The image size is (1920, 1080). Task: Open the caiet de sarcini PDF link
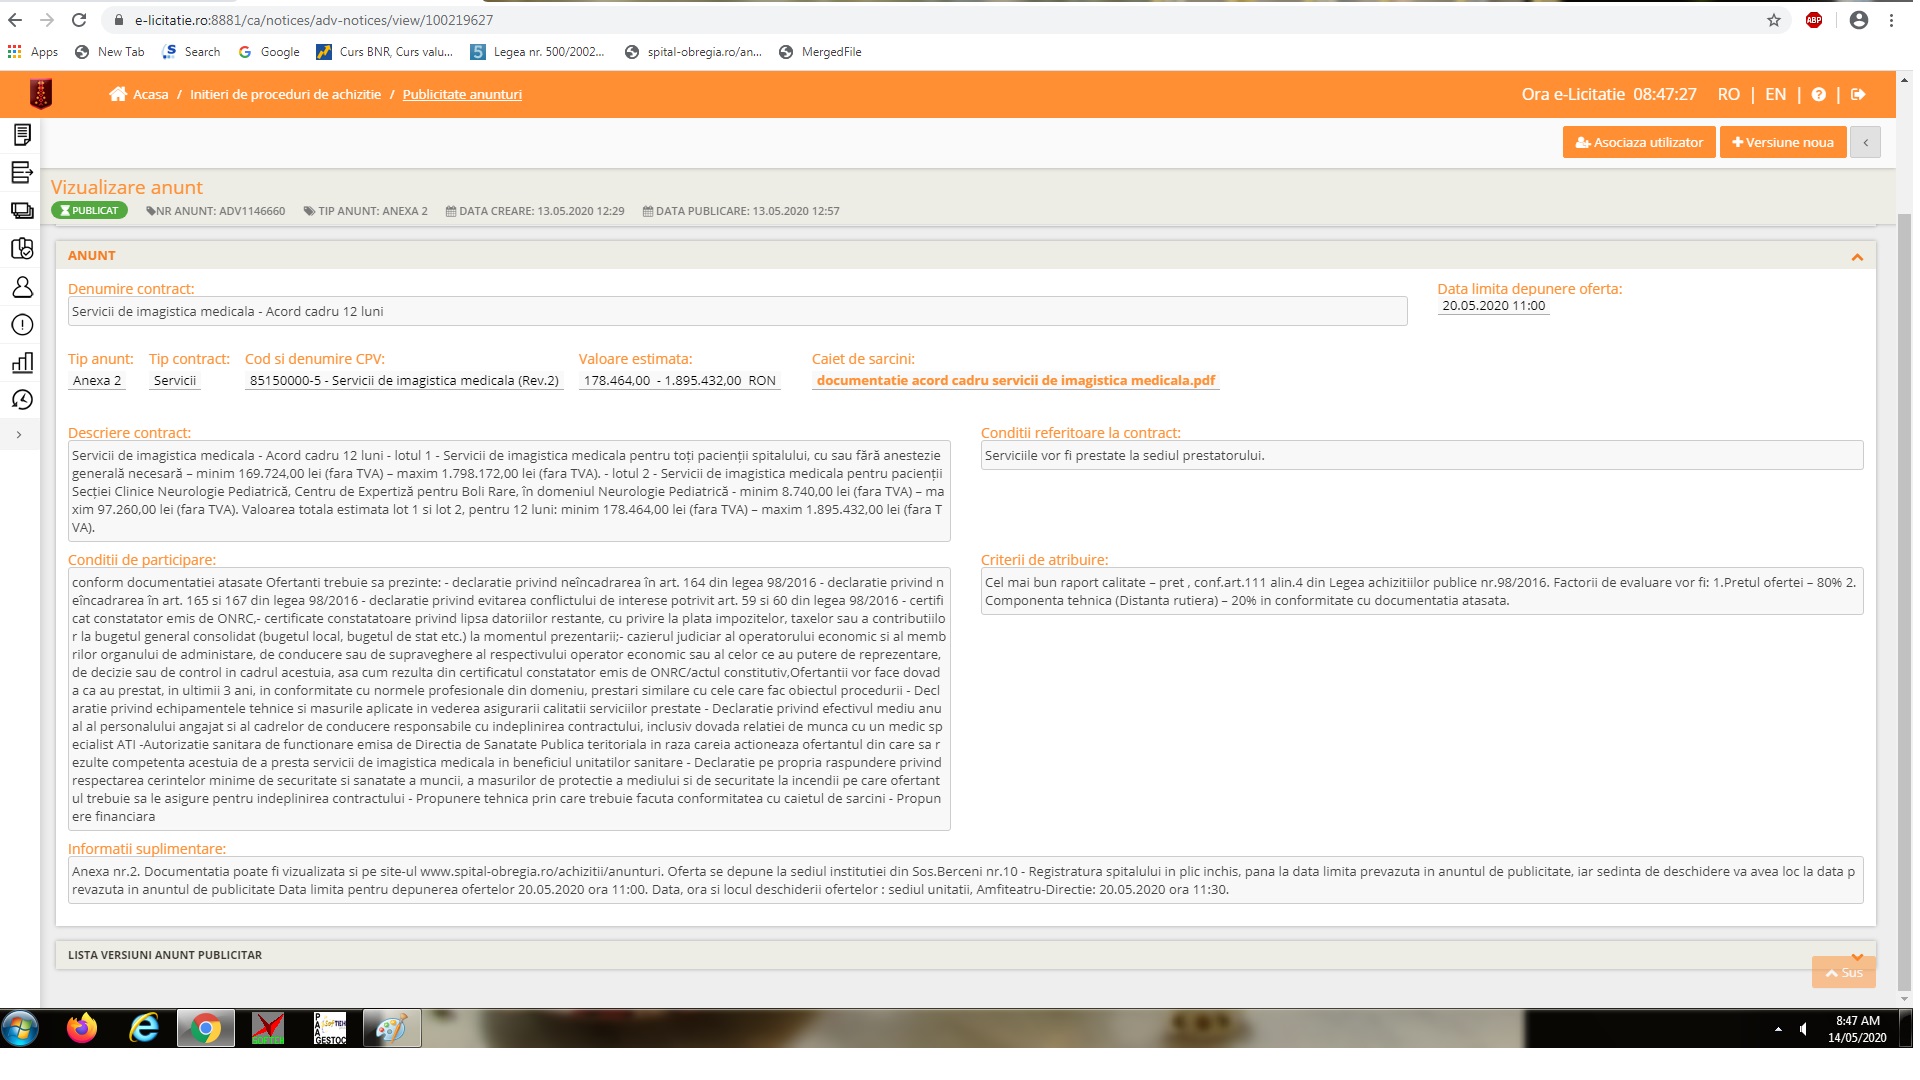click(1015, 380)
